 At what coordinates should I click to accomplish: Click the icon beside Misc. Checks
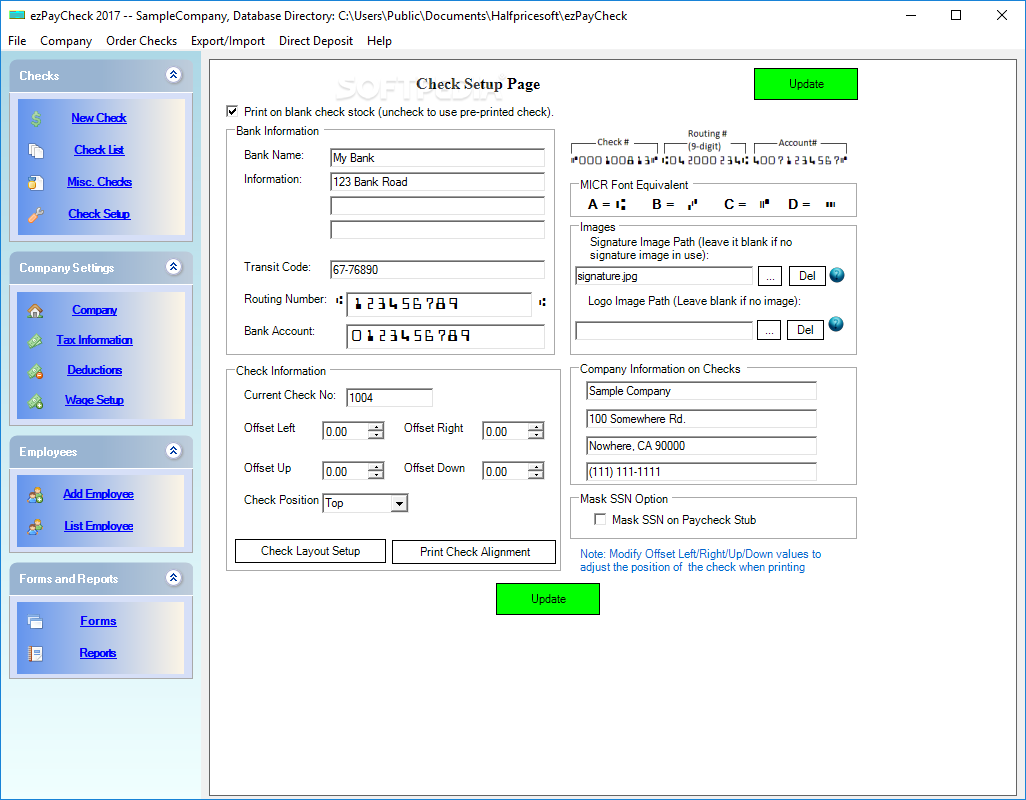pyautogui.click(x=36, y=183)
